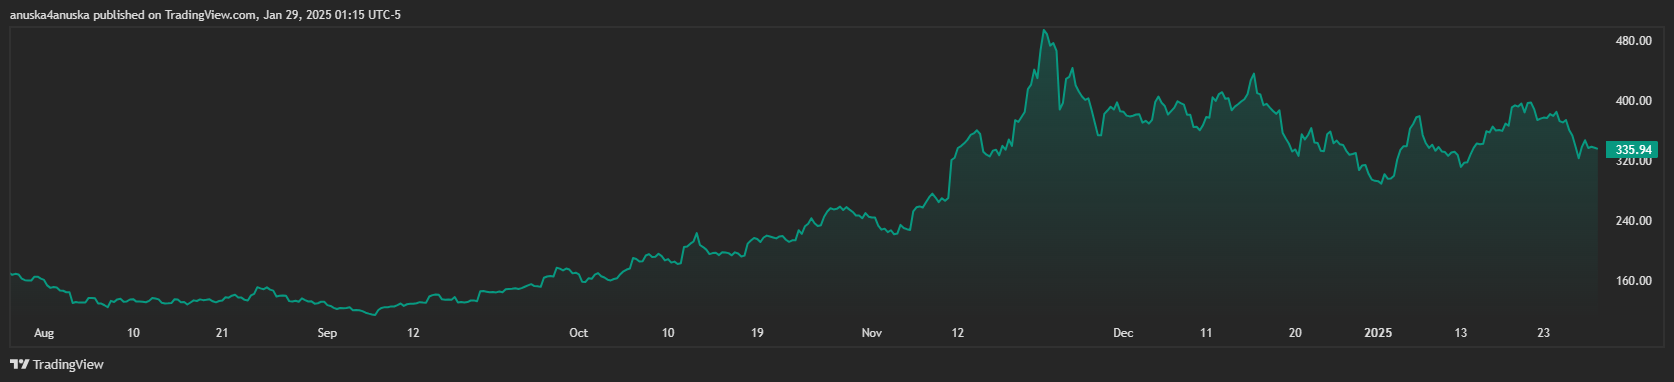Click the 160.00 price axis label

coord(1633,281)
